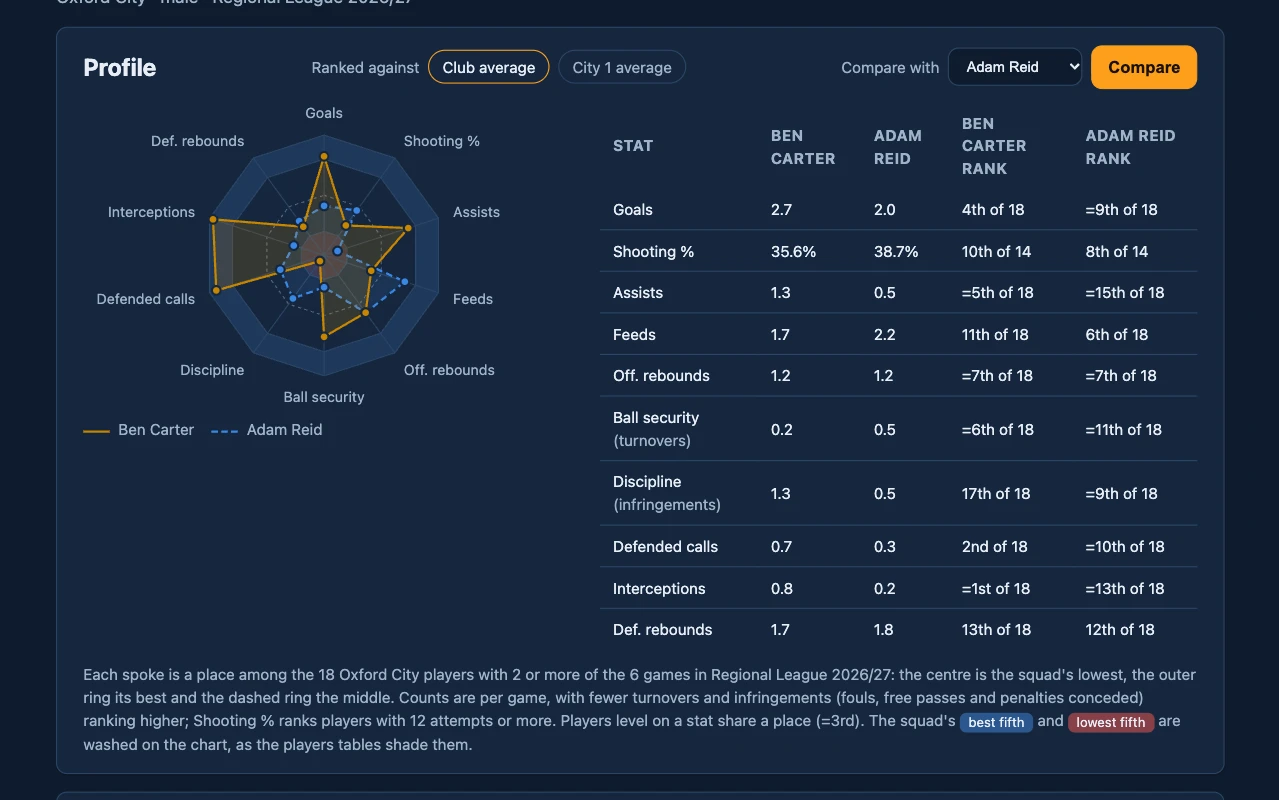Click the Off. rebounds table row label

click(661, 376)
